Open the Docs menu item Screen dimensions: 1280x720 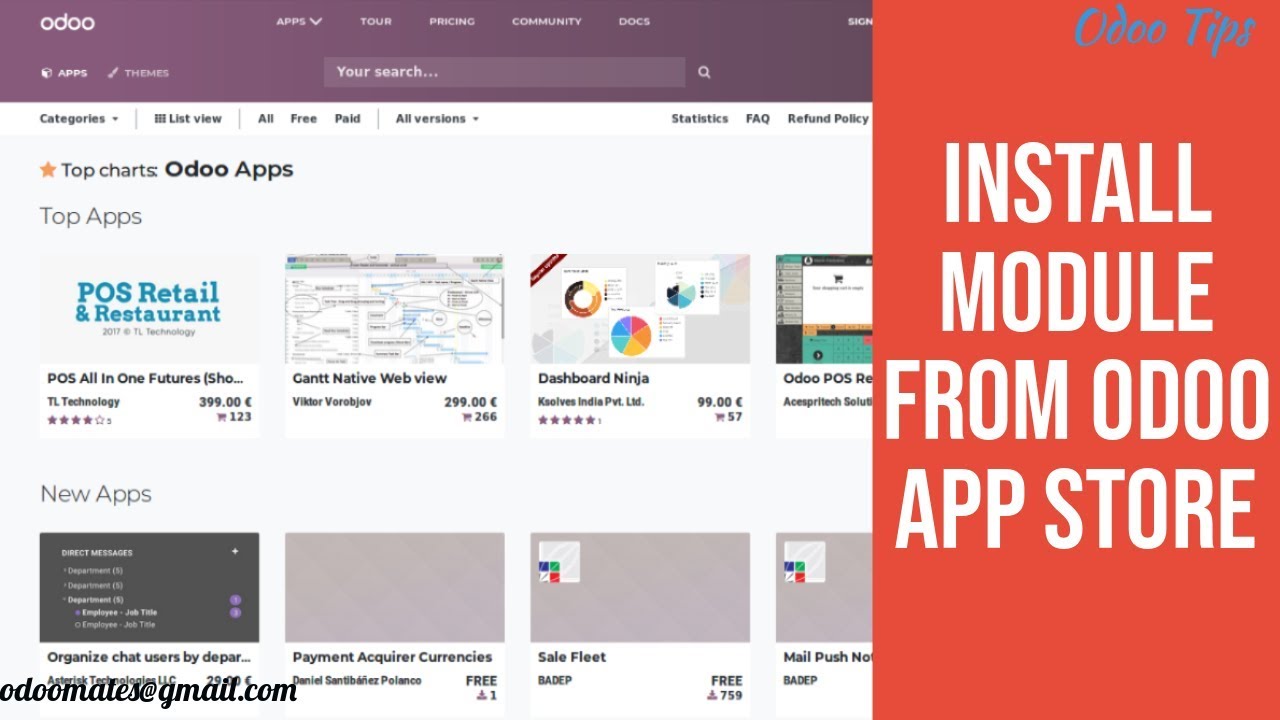[634, 21]
